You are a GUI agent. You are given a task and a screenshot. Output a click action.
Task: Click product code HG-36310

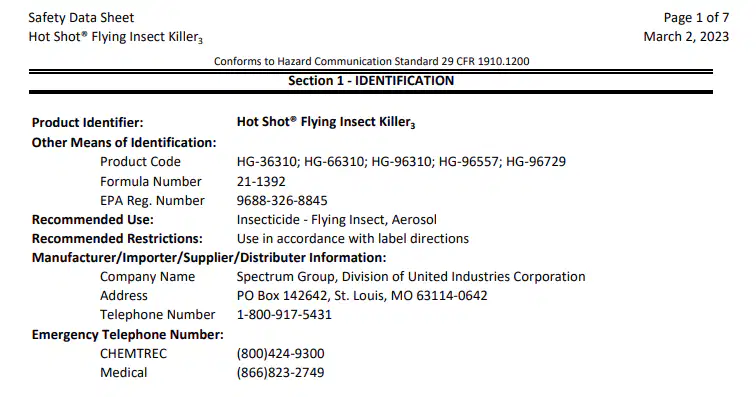[267, 162]
